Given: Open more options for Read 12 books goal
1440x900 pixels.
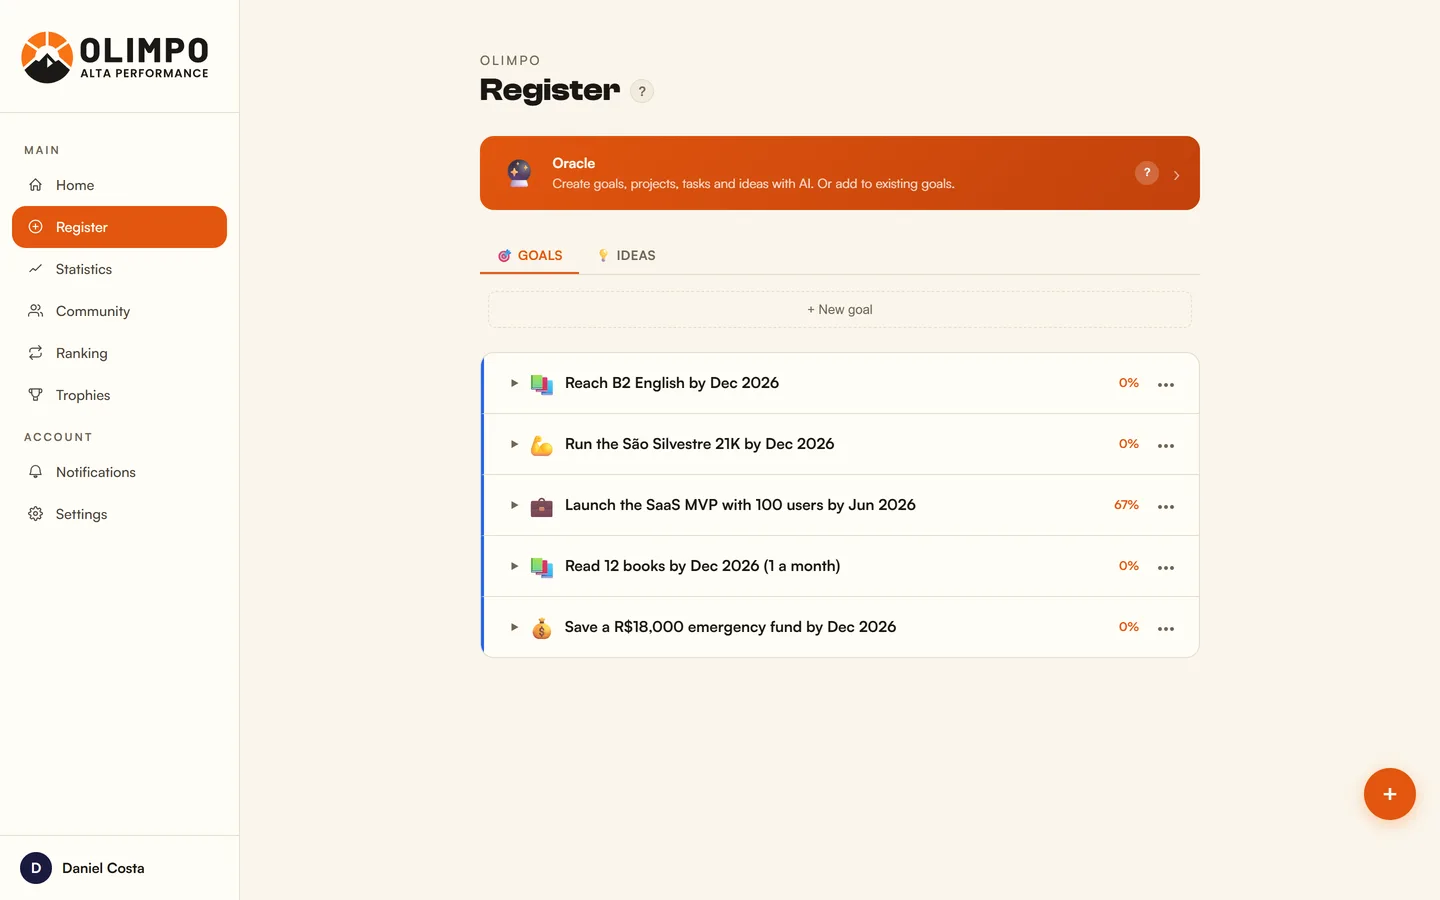Looking at the screenshot, I should click(1166, 567).
